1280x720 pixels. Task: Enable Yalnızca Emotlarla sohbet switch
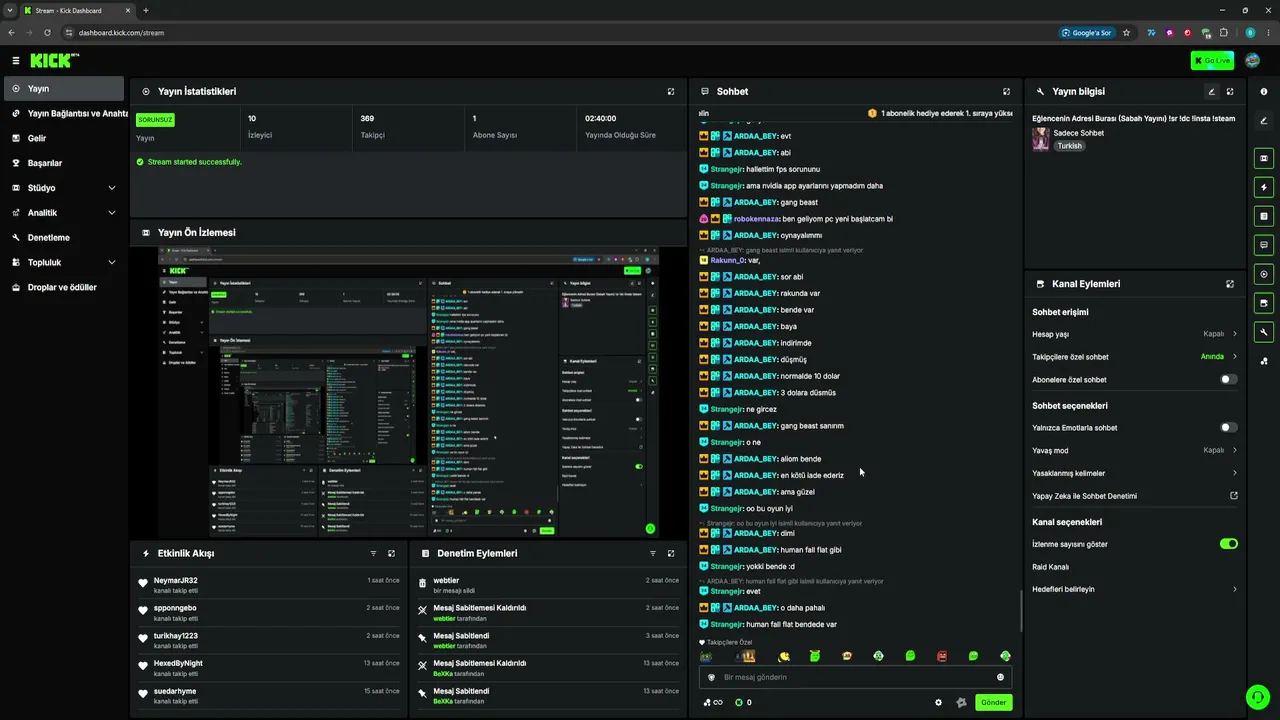(1229, 428)
